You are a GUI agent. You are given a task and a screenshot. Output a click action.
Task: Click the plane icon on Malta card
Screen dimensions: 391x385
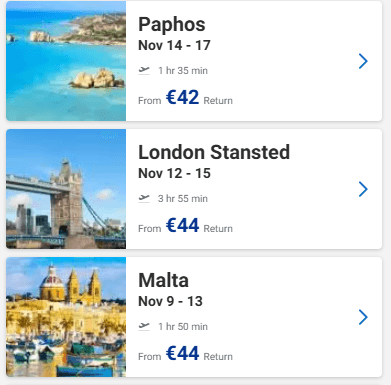144,326
